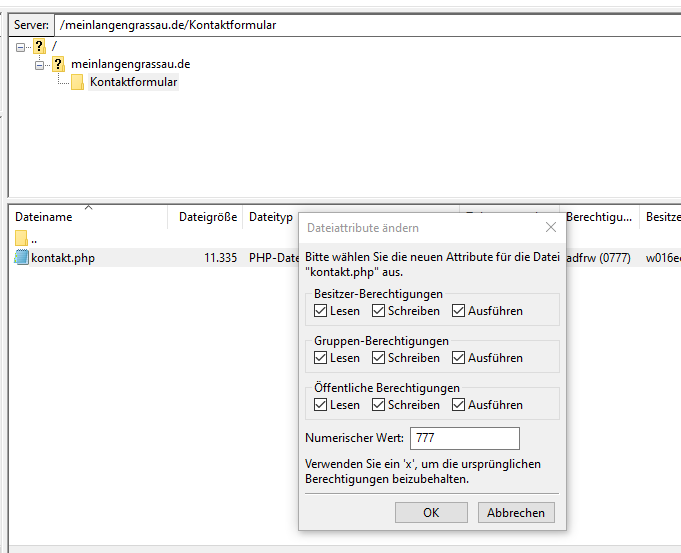Enable owner Lesen permission checkbox
Screen dimensions: 681x553
(x=321, y=311)
